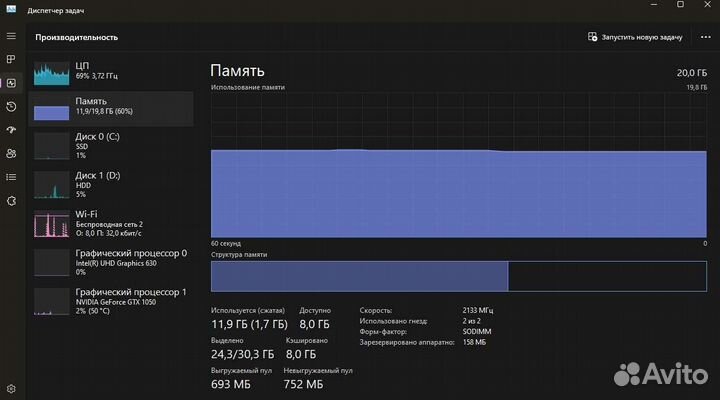Click 'Запустить новую задачу' button
This screenshot has height=400, width=720.
pyautogui.click(x=635, y=37)
